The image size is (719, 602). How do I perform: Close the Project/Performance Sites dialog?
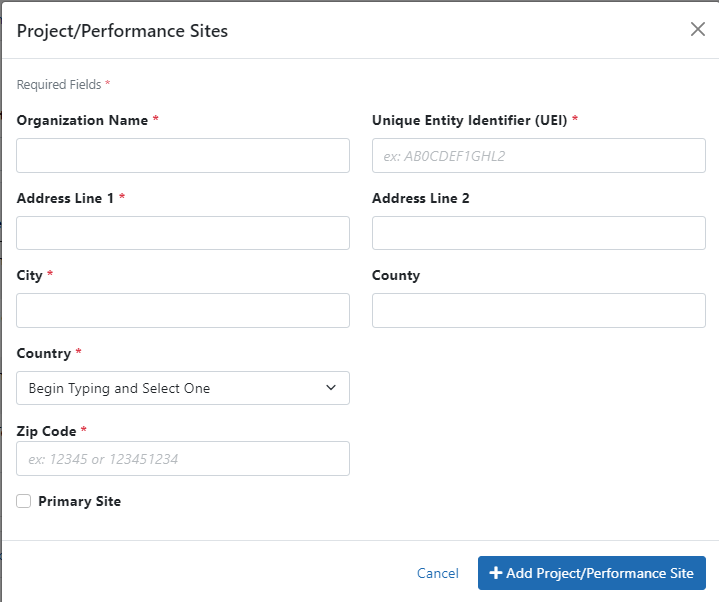tap(698, 29)
